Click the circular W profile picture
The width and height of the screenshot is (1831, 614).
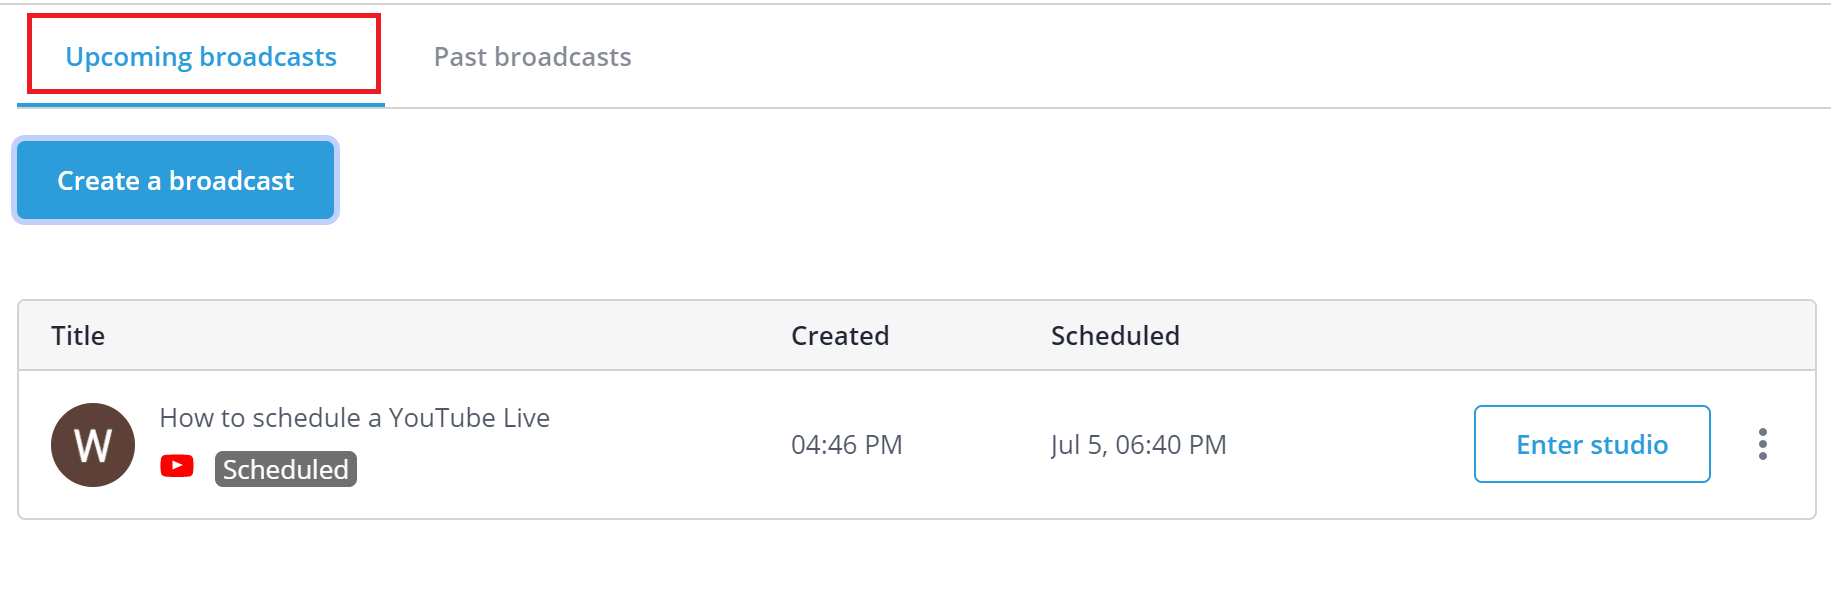coord(93,445)
